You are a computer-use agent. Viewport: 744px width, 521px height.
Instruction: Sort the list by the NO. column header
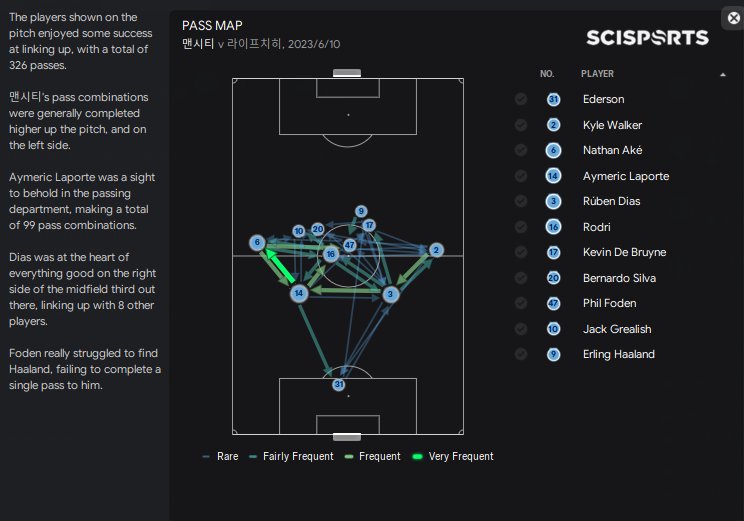[547, 74]
